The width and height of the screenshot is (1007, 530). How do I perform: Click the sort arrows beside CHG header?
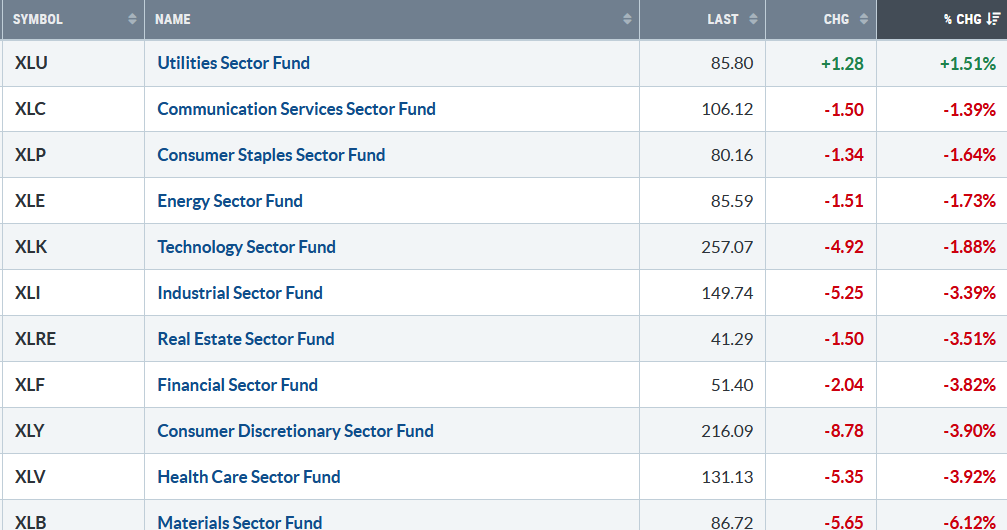[864, 19]
